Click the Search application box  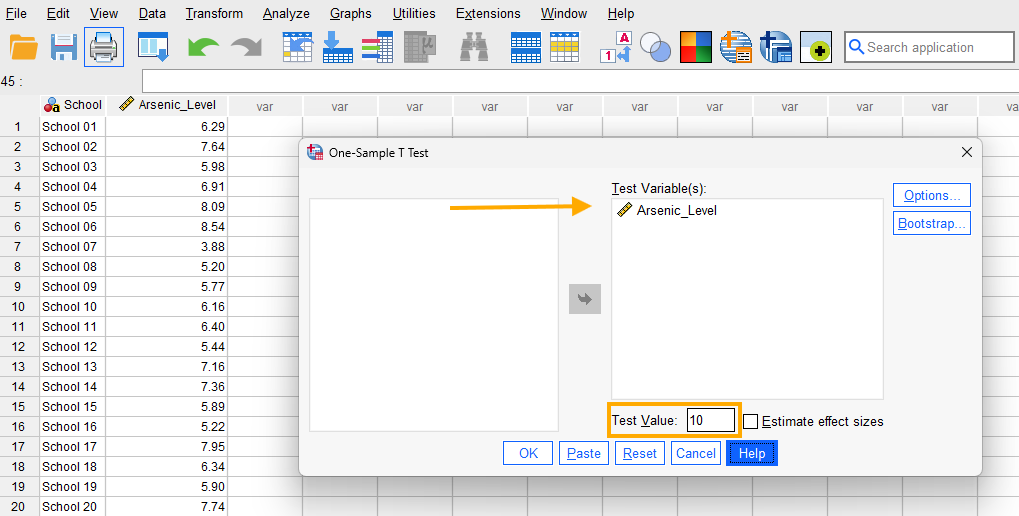point(929,47)
